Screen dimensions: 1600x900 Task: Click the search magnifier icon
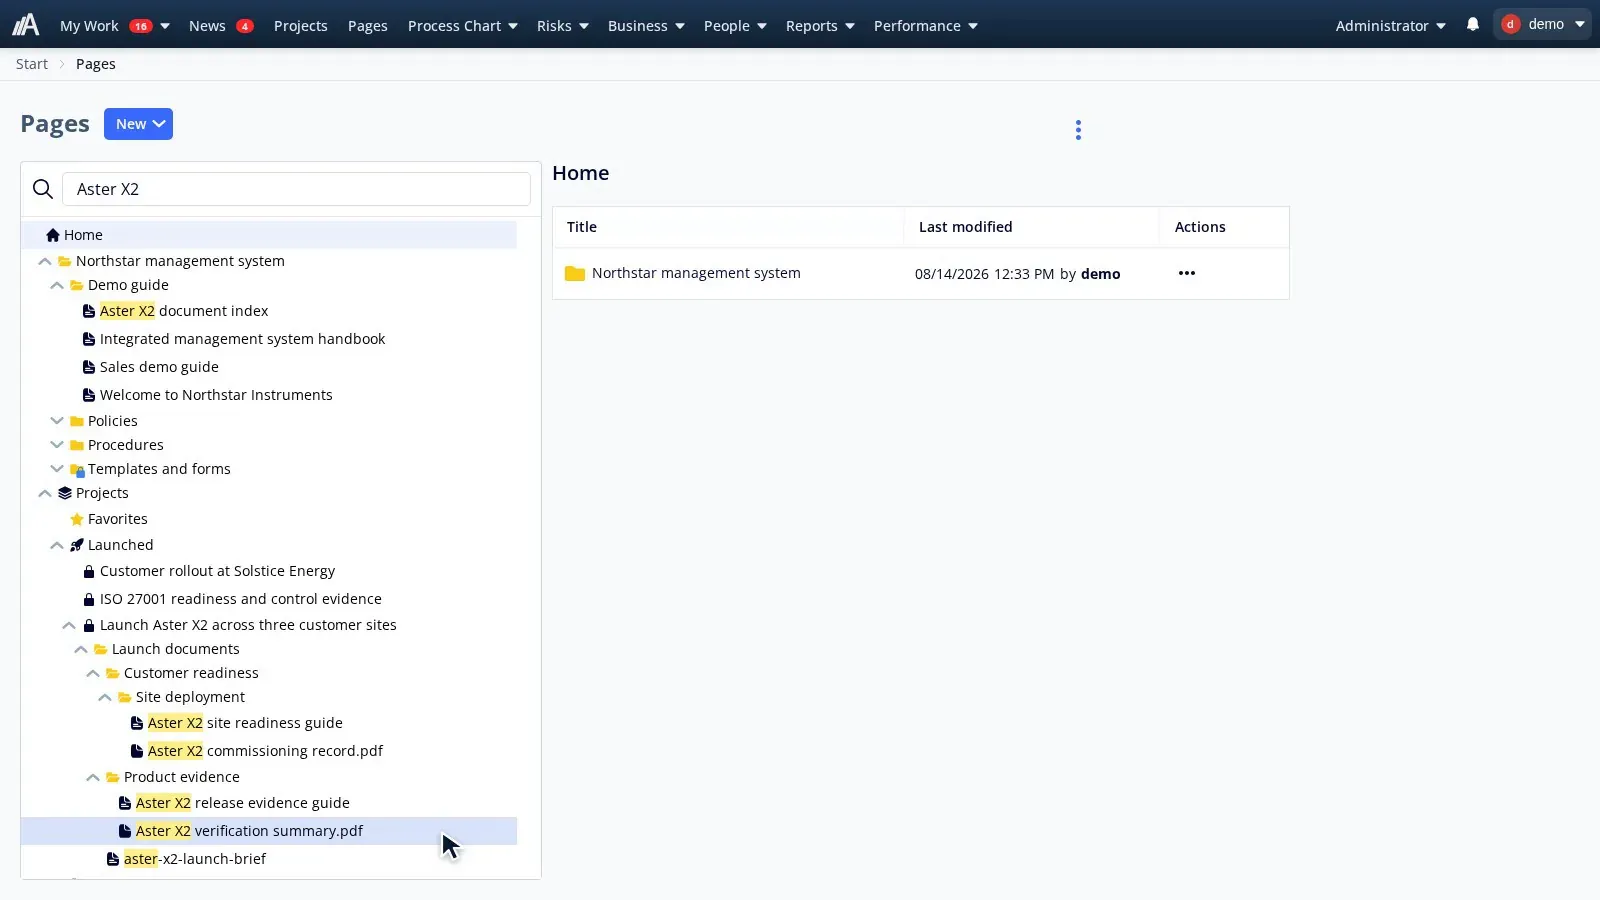coord(42,189)
